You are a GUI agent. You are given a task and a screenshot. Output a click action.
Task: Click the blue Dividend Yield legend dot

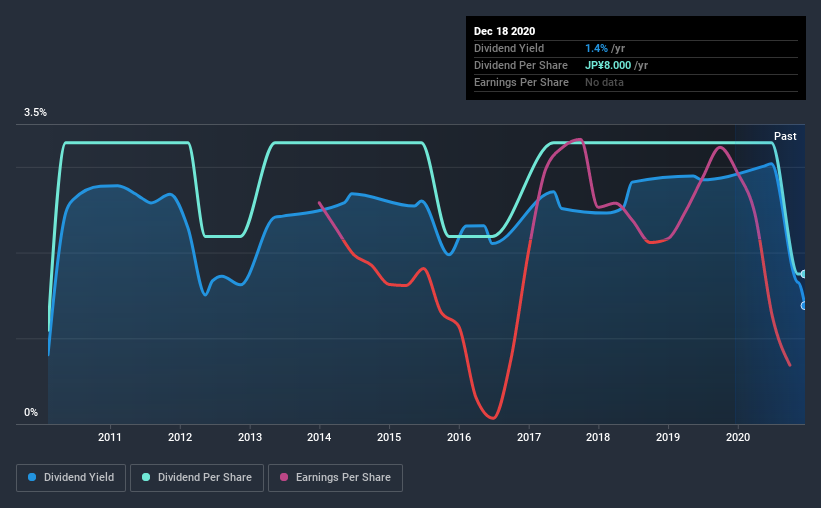(x=32, y=477)
